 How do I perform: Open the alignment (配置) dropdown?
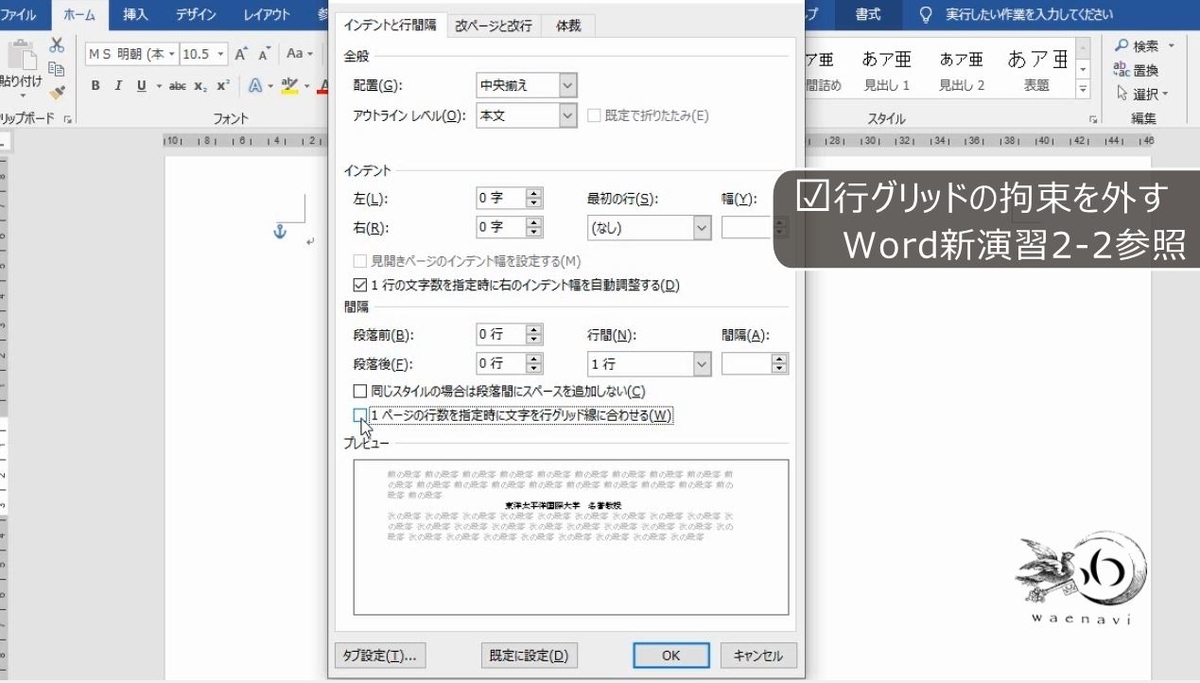click(x=568, y=85)
